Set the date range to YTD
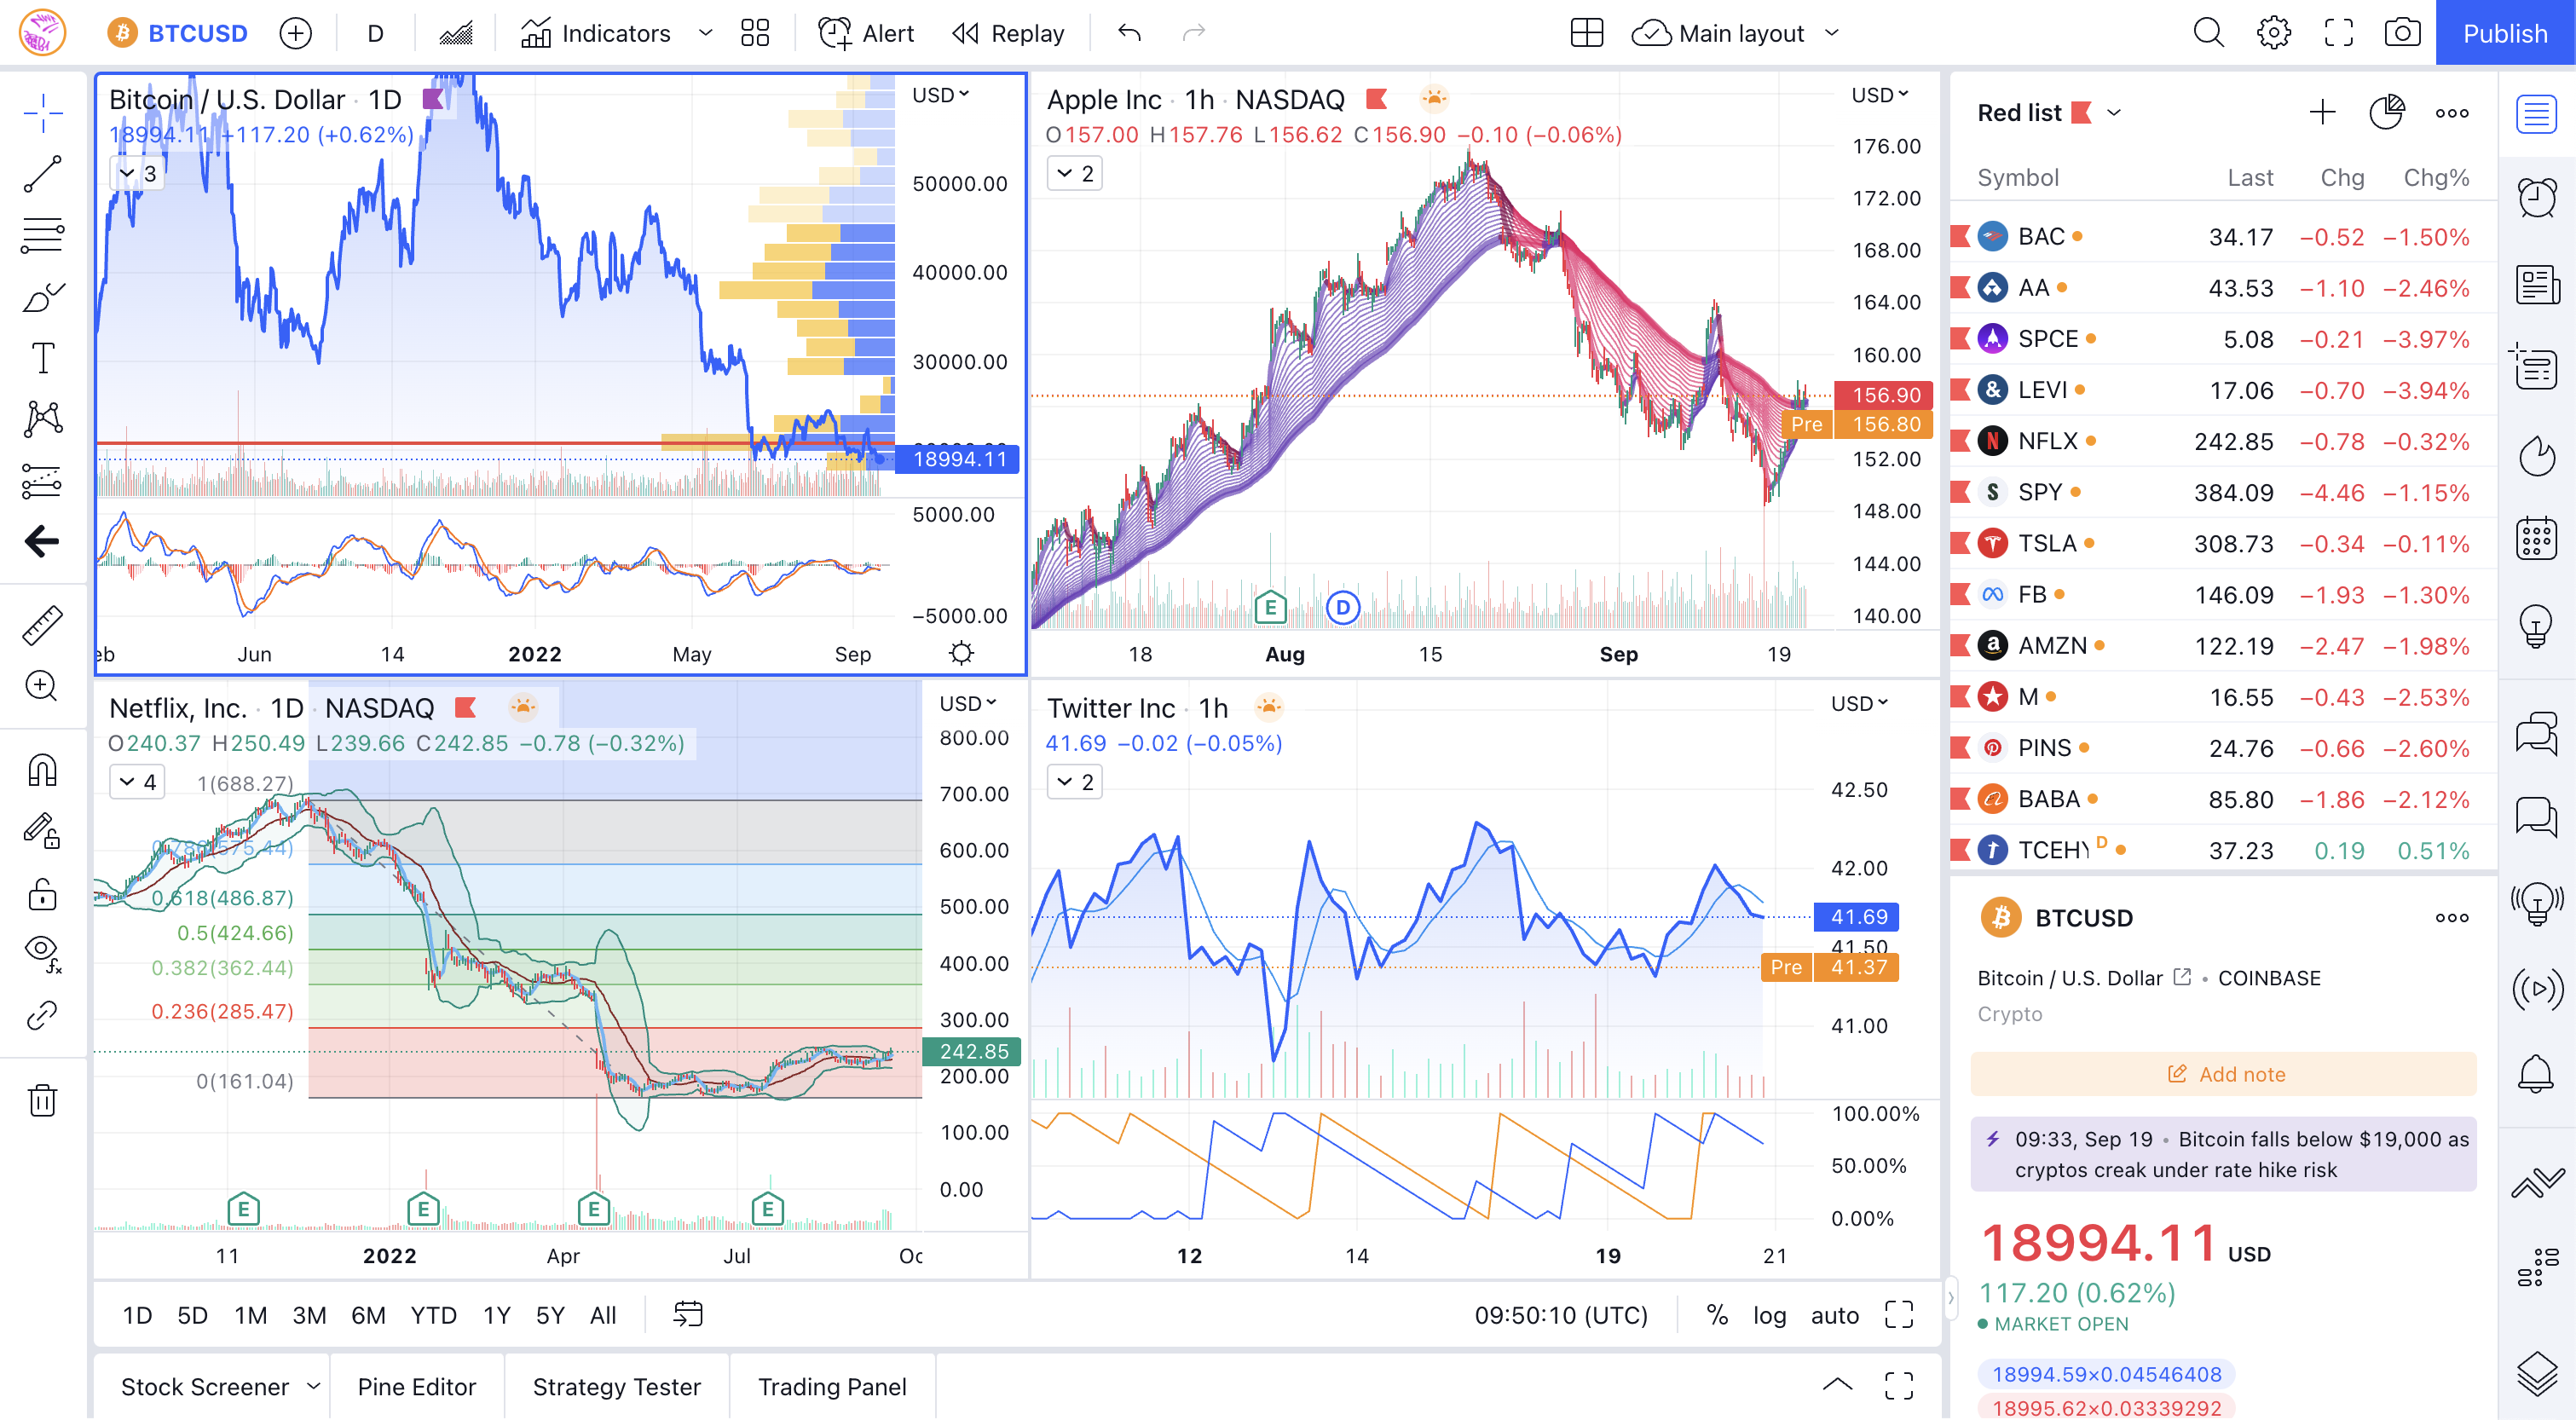The height and width of the screenshot is (1420, 2576). coord(433,1315)
